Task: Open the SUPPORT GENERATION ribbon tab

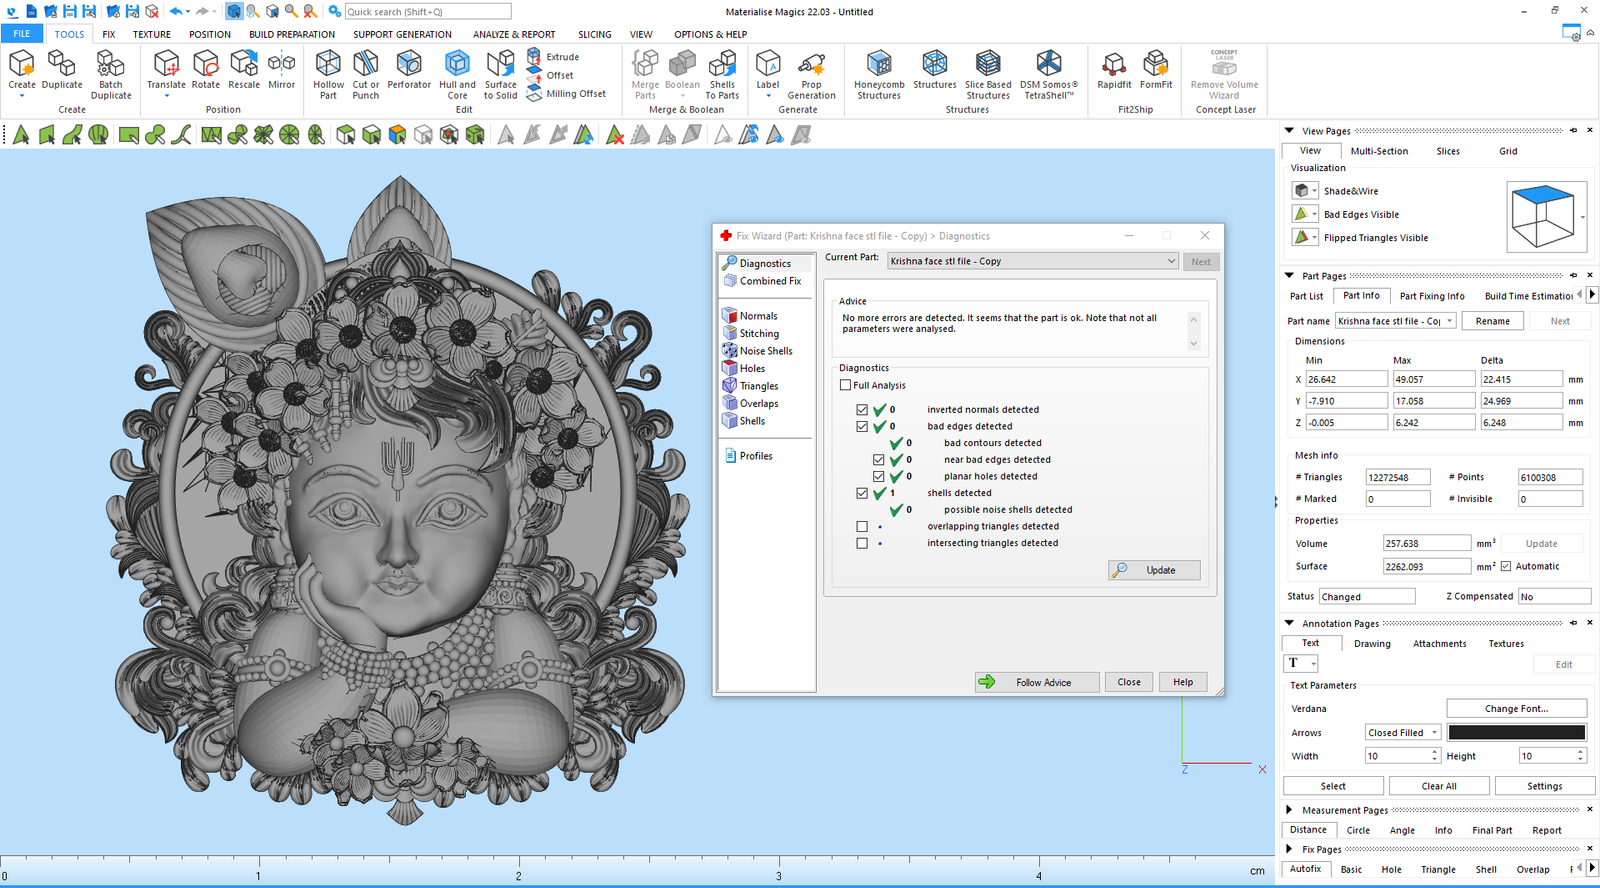Action: coord(402,34)
